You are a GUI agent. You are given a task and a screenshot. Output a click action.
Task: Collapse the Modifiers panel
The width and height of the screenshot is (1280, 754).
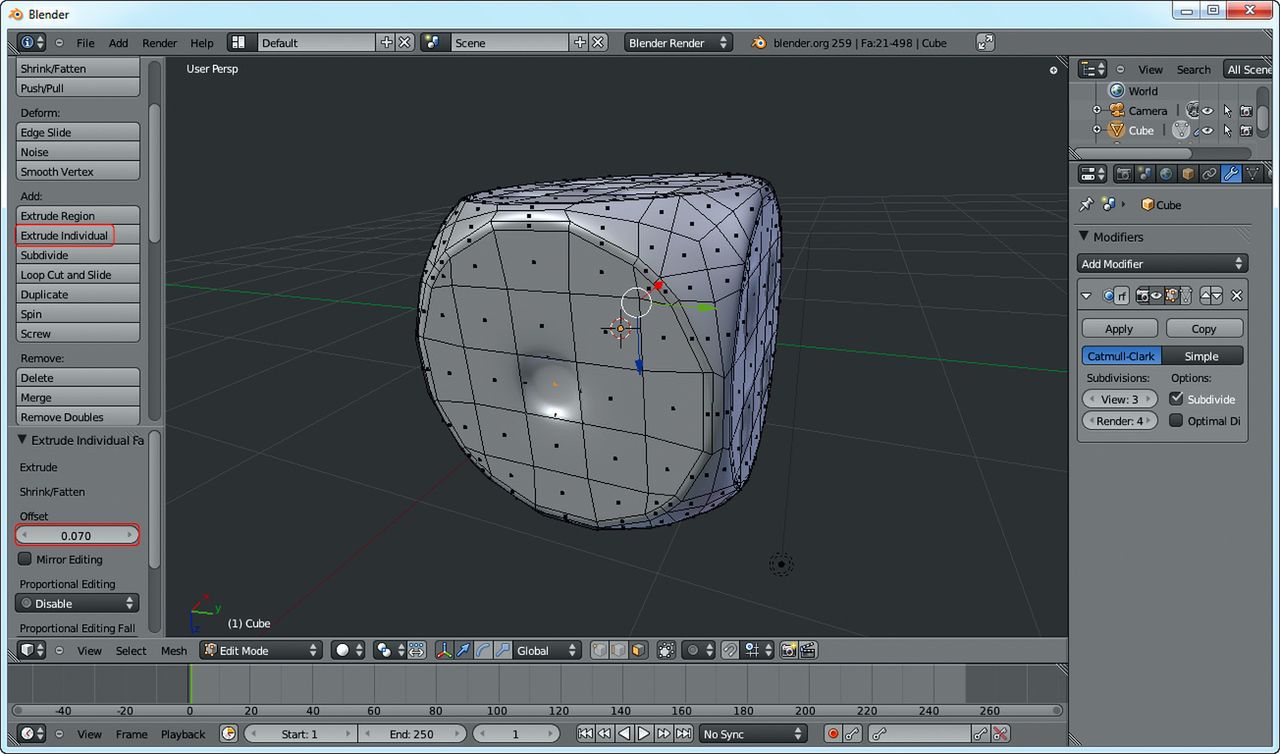pyautogui.click(x=1083, y=237)
